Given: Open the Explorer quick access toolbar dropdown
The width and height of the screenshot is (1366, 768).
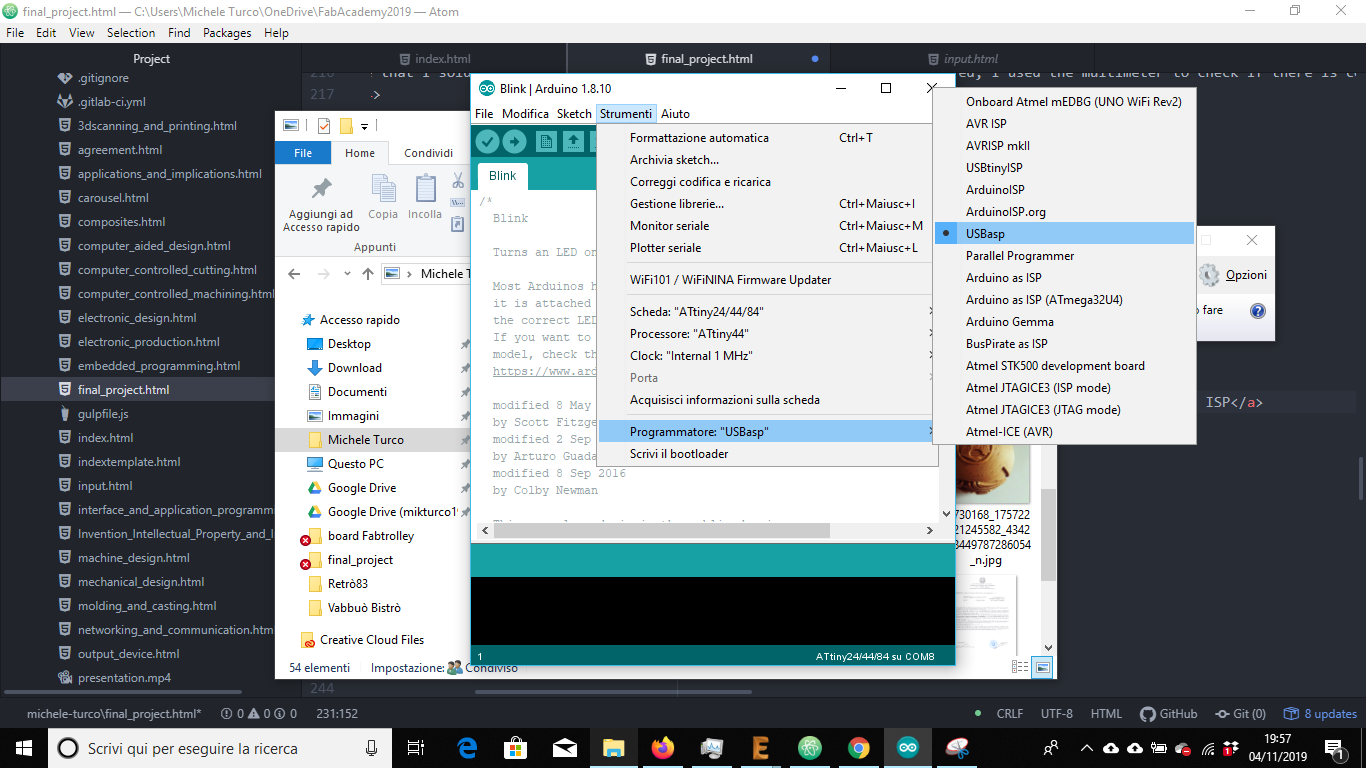Looking at the screenshot, I should coord(365,126).
